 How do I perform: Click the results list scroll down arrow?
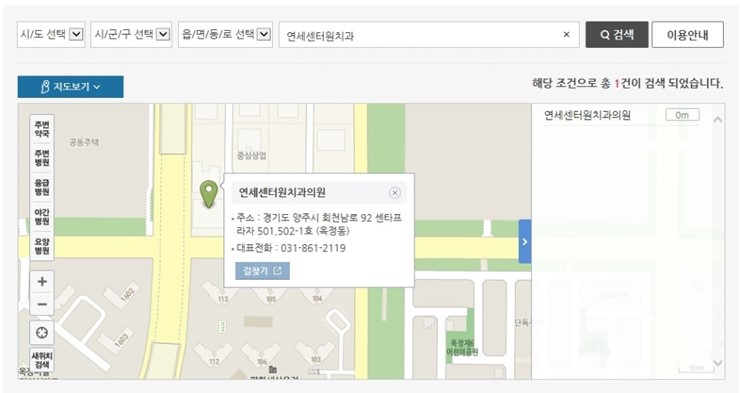717,363
